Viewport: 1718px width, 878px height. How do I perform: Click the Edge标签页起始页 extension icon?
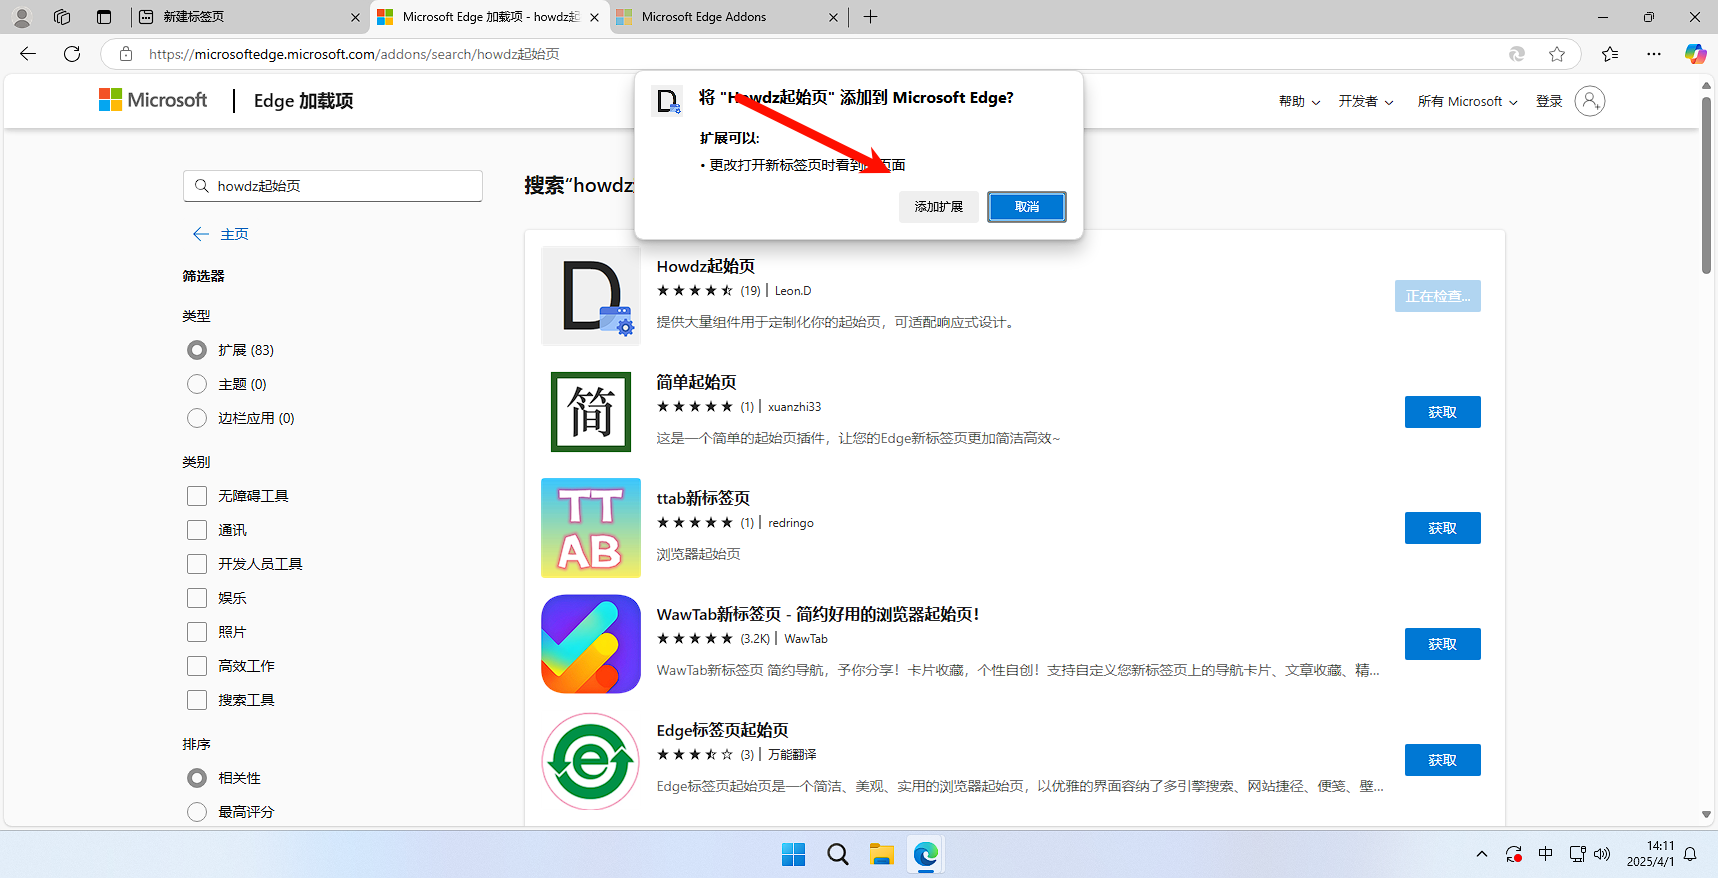[591, 760]
